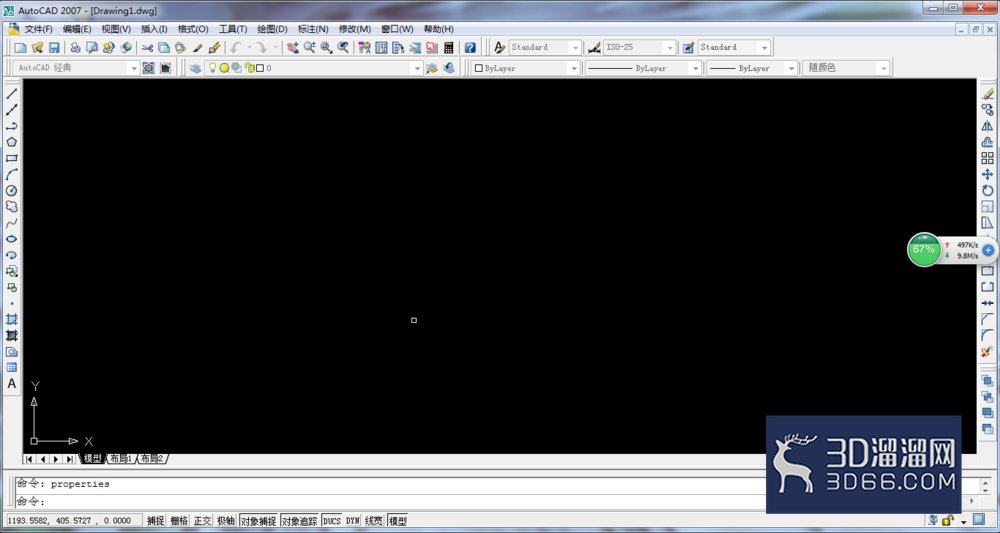1000x533 pixels.
Task: Select the Hatch tool
Action: click(x=11, y=319)
